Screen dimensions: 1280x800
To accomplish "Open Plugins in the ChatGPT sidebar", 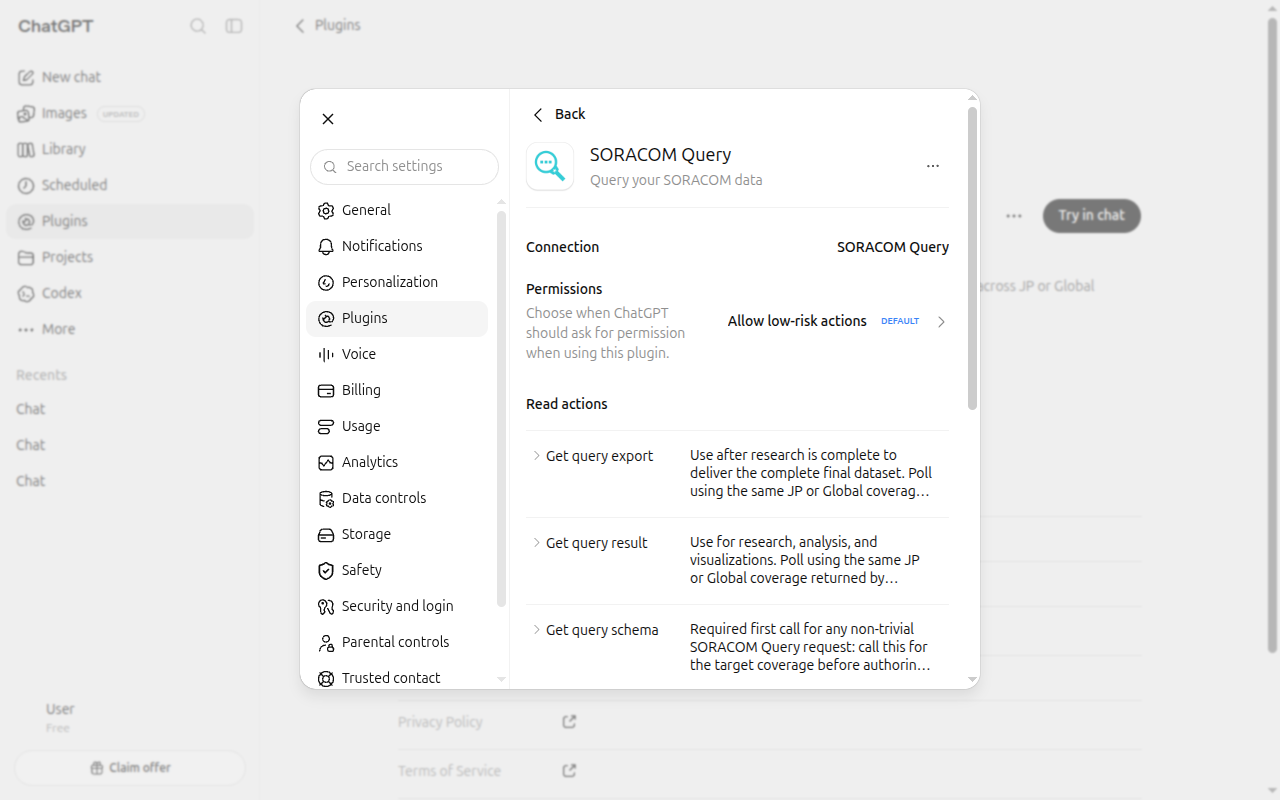I will (x=130, y=221).
